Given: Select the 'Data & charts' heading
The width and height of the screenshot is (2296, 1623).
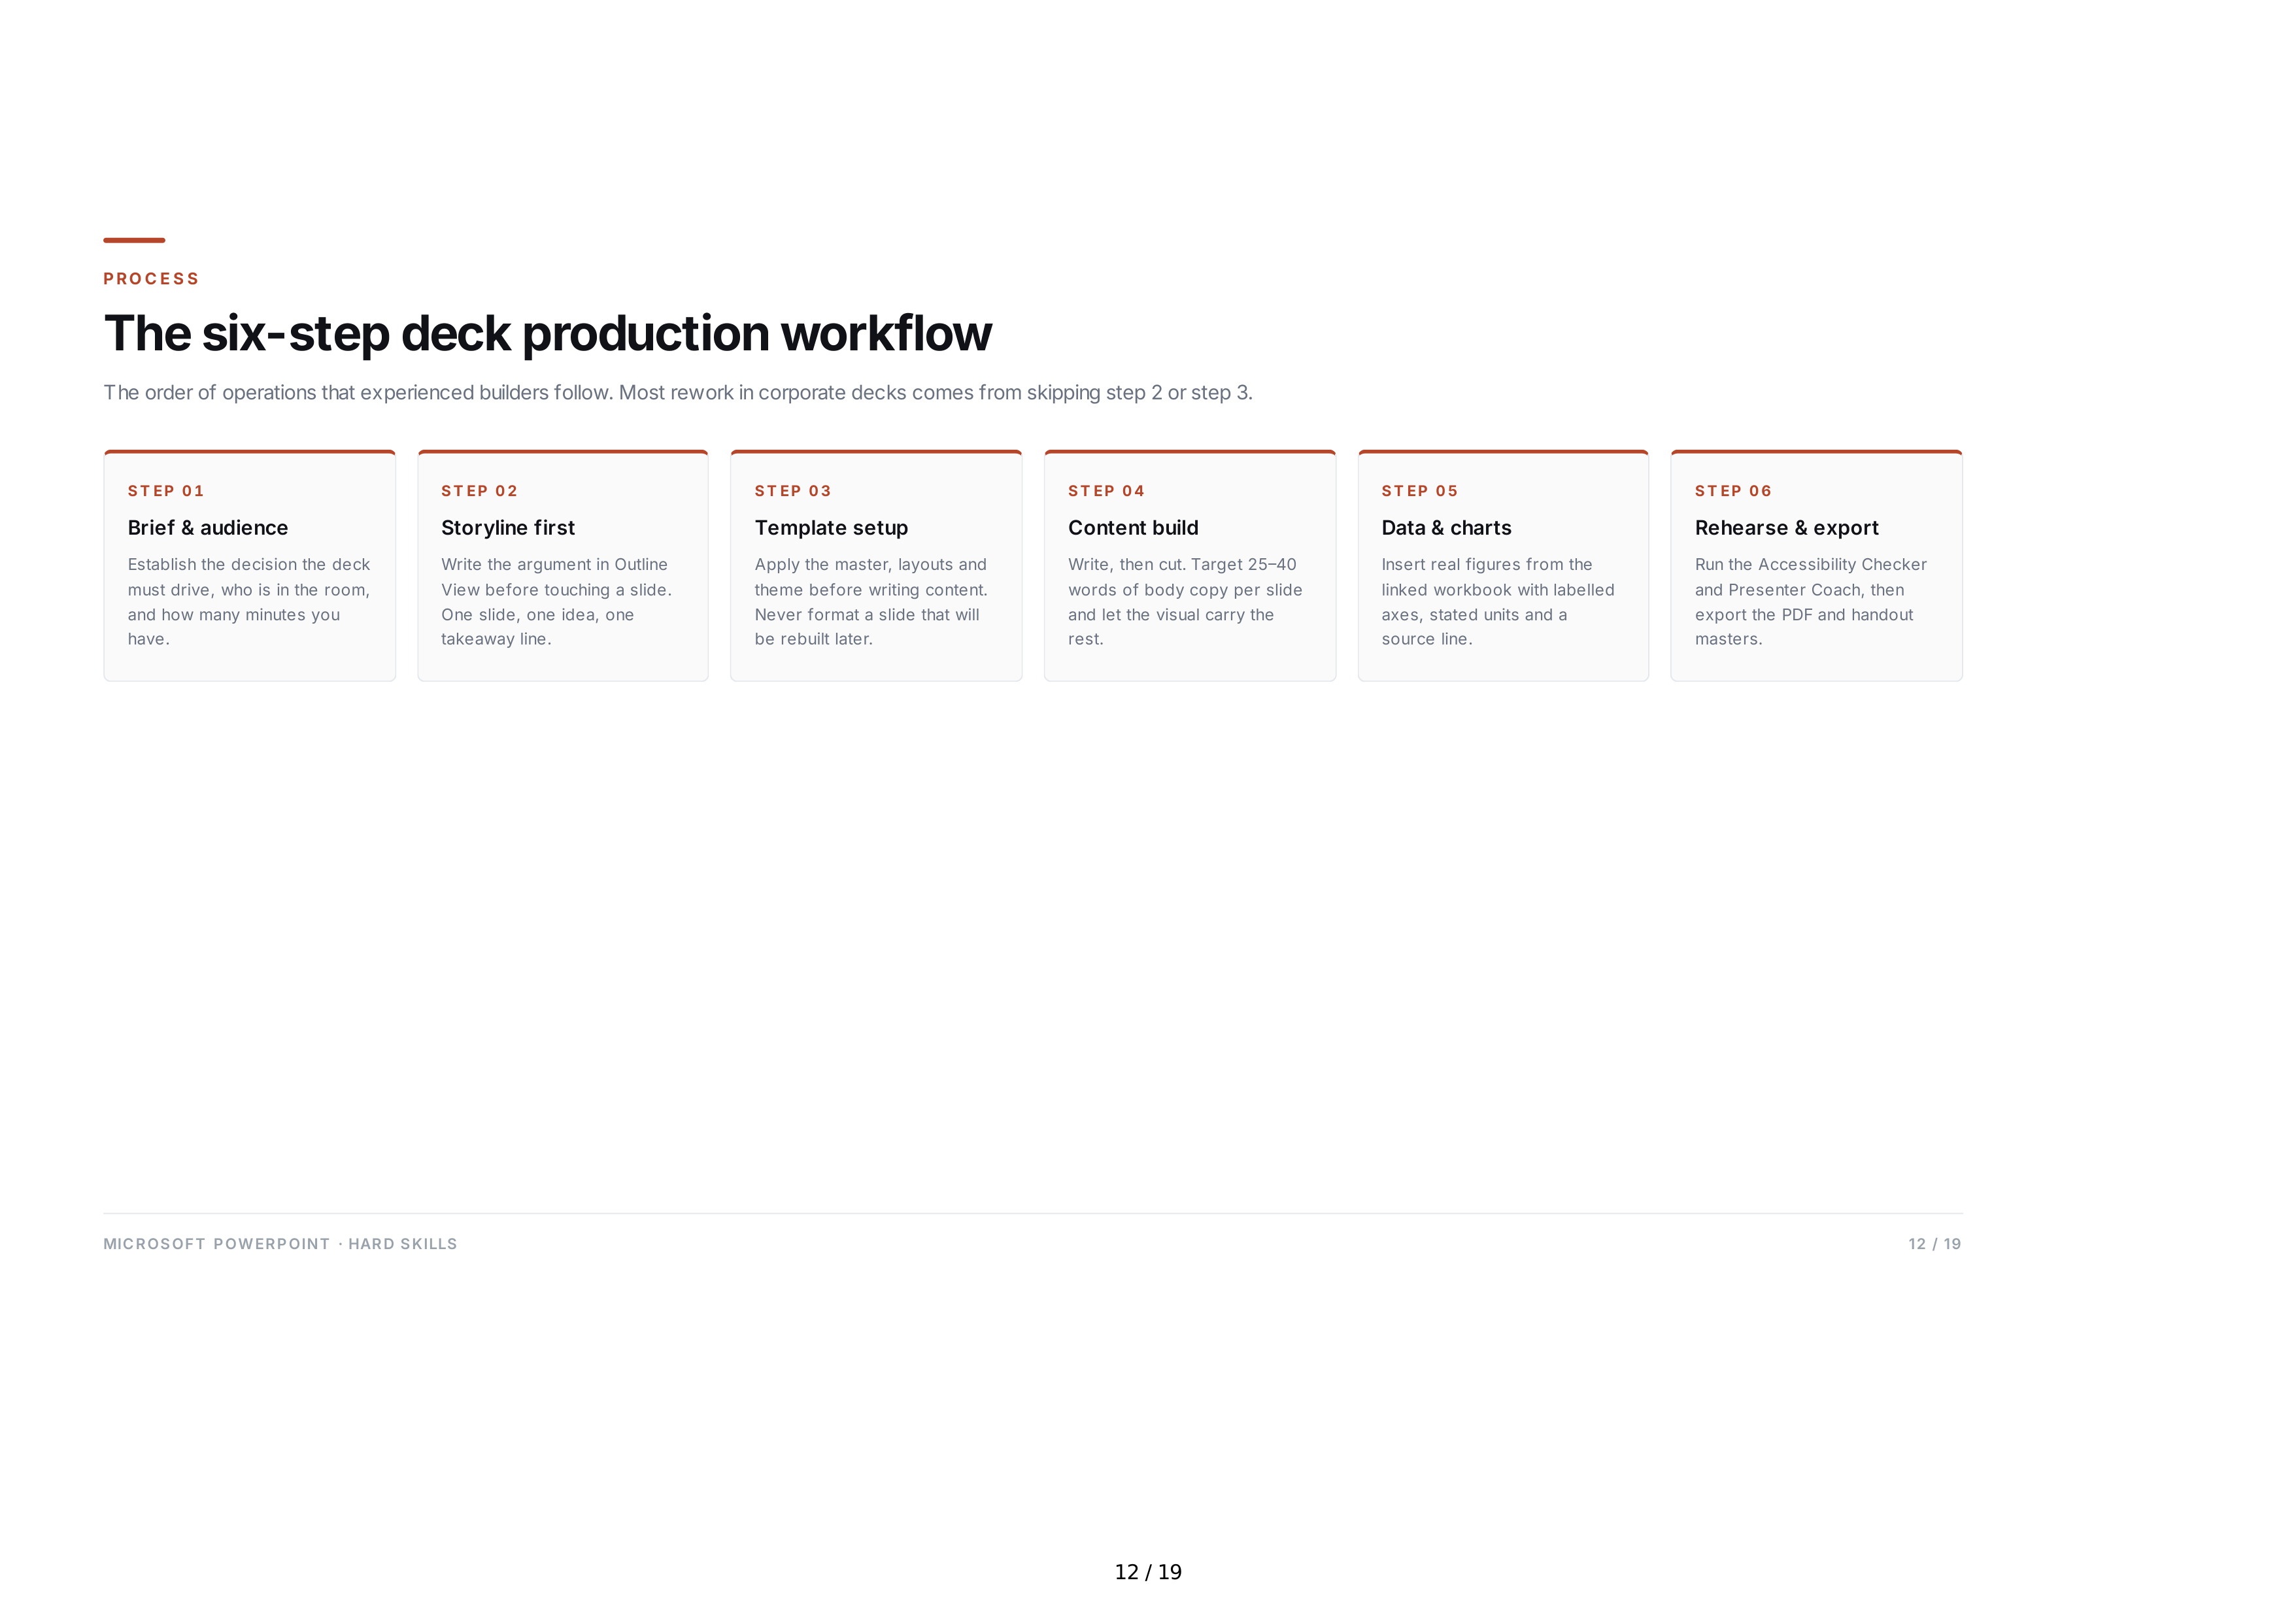Looking at the screenshot, I should pyautogui.click(x=1446, y=528).
